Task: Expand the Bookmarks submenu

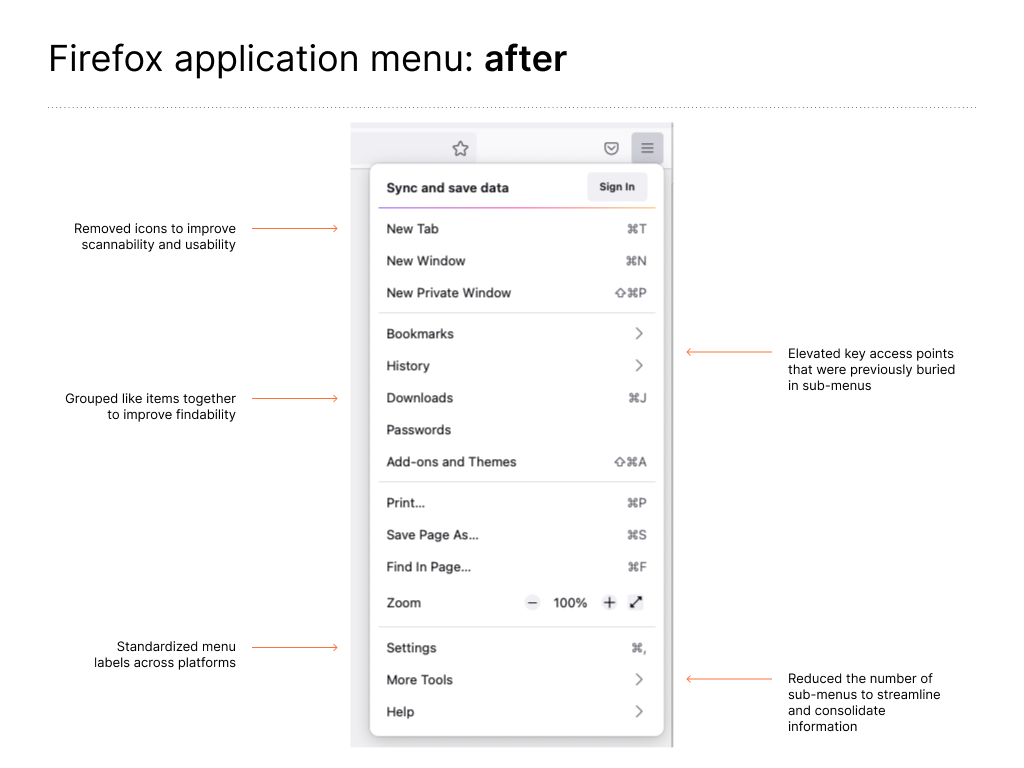Action: click(516, 334)
